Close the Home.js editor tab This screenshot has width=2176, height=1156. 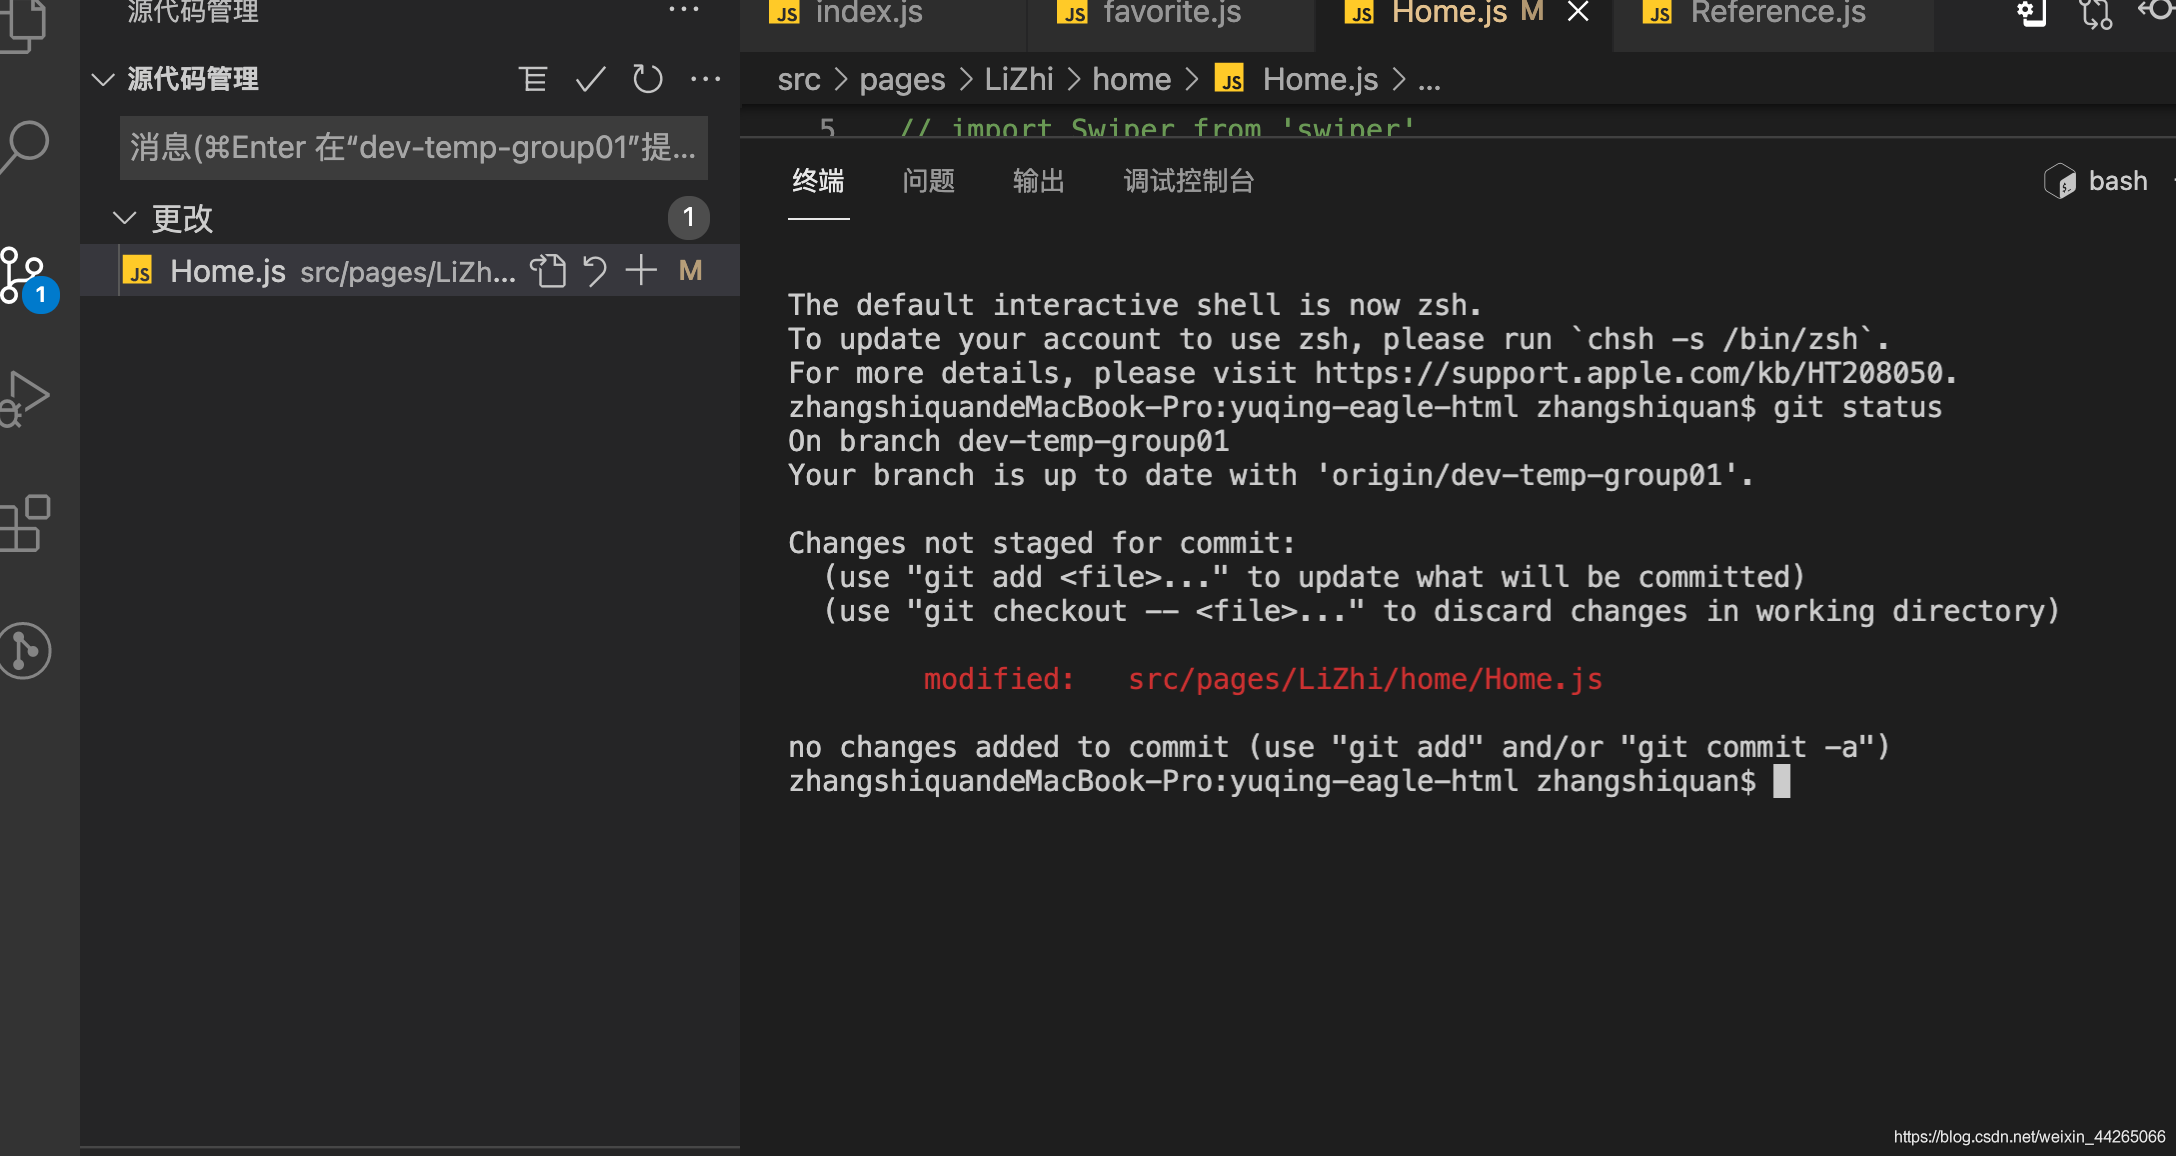[x=1578, y=12]
